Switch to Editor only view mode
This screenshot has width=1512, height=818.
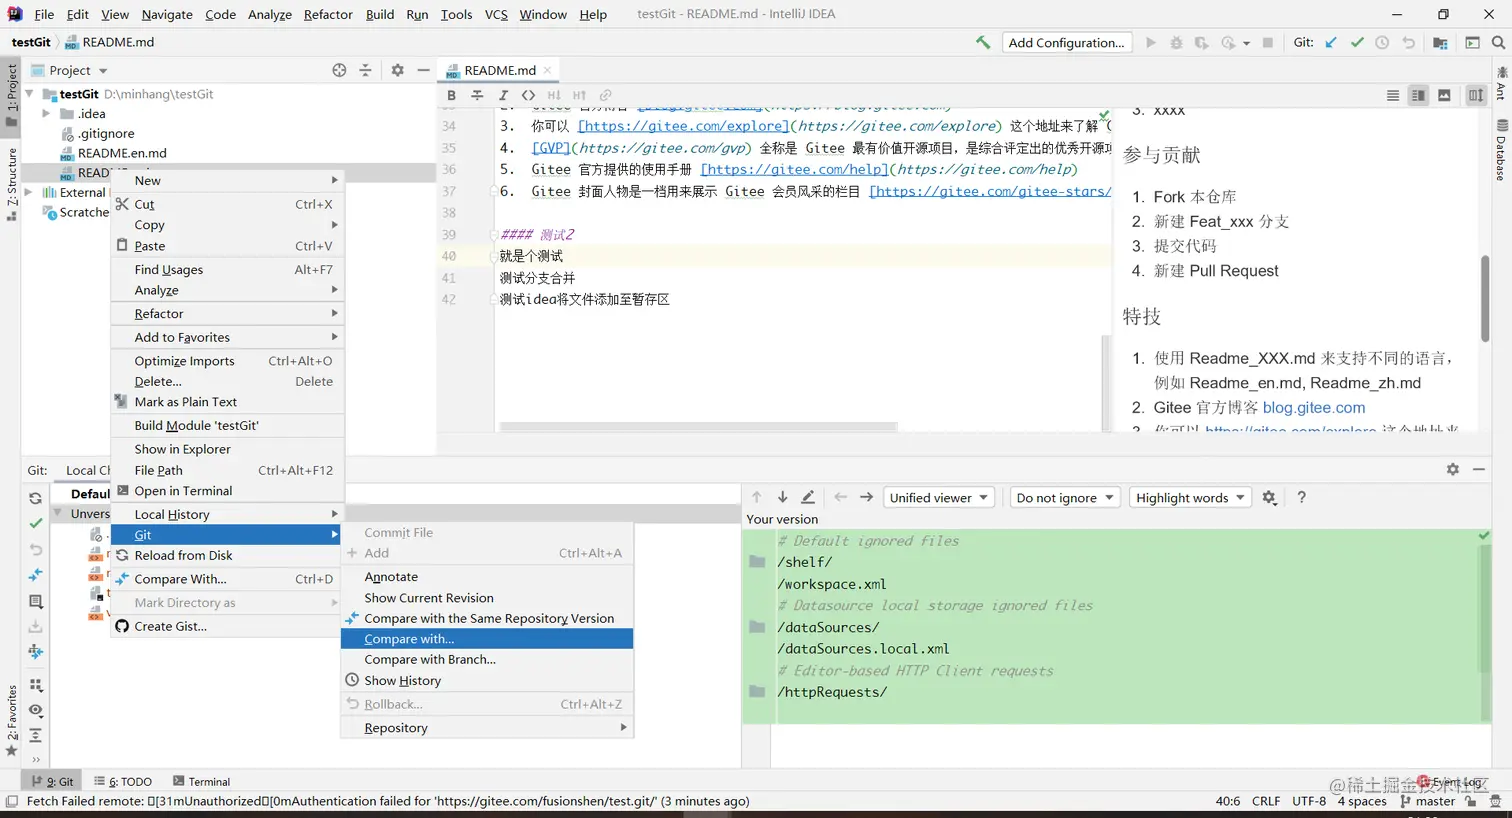pos(1392,95)
